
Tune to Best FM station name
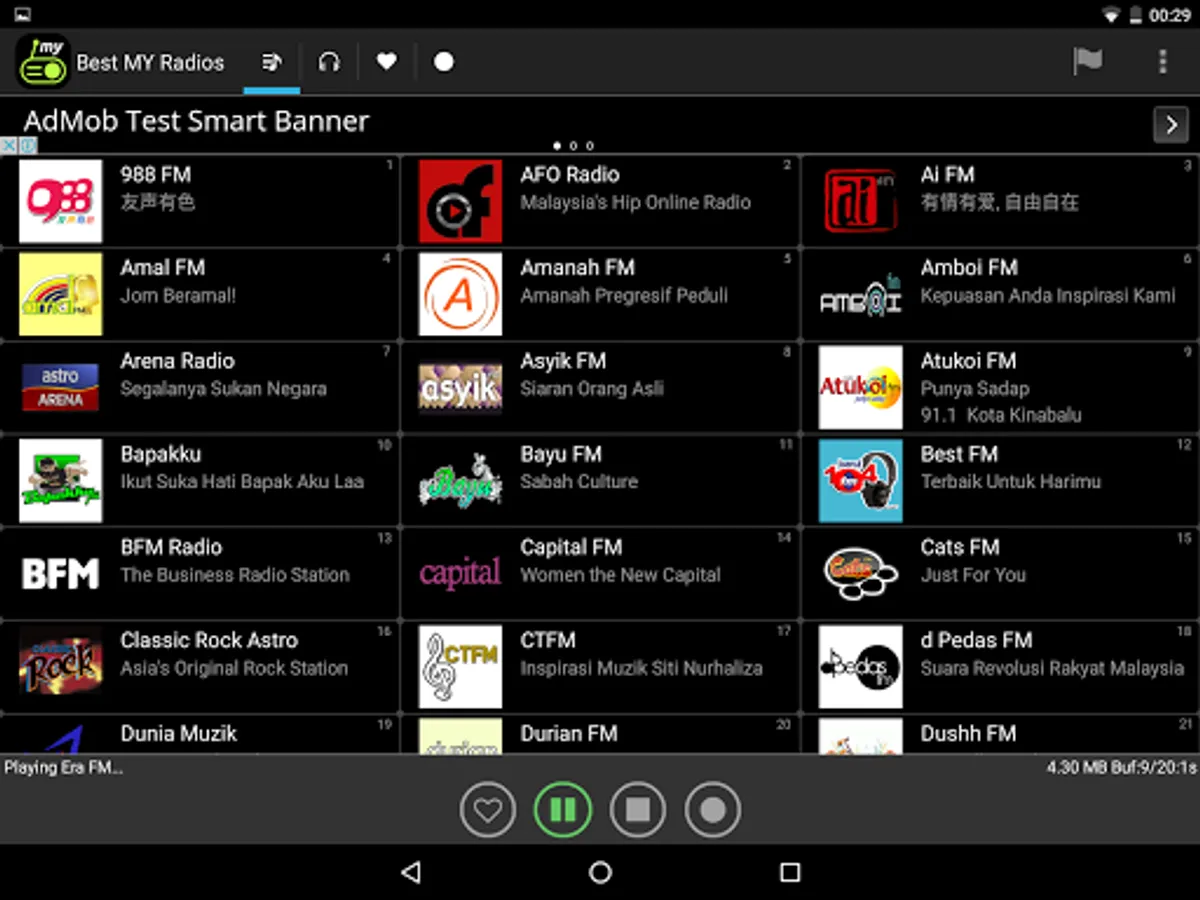point(959,453)
